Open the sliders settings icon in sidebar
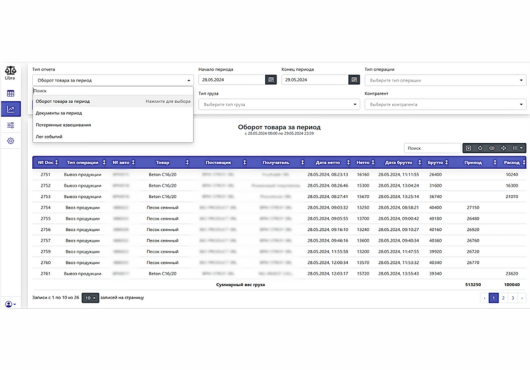This screenshot has height=370, width=530. point(10,125)
